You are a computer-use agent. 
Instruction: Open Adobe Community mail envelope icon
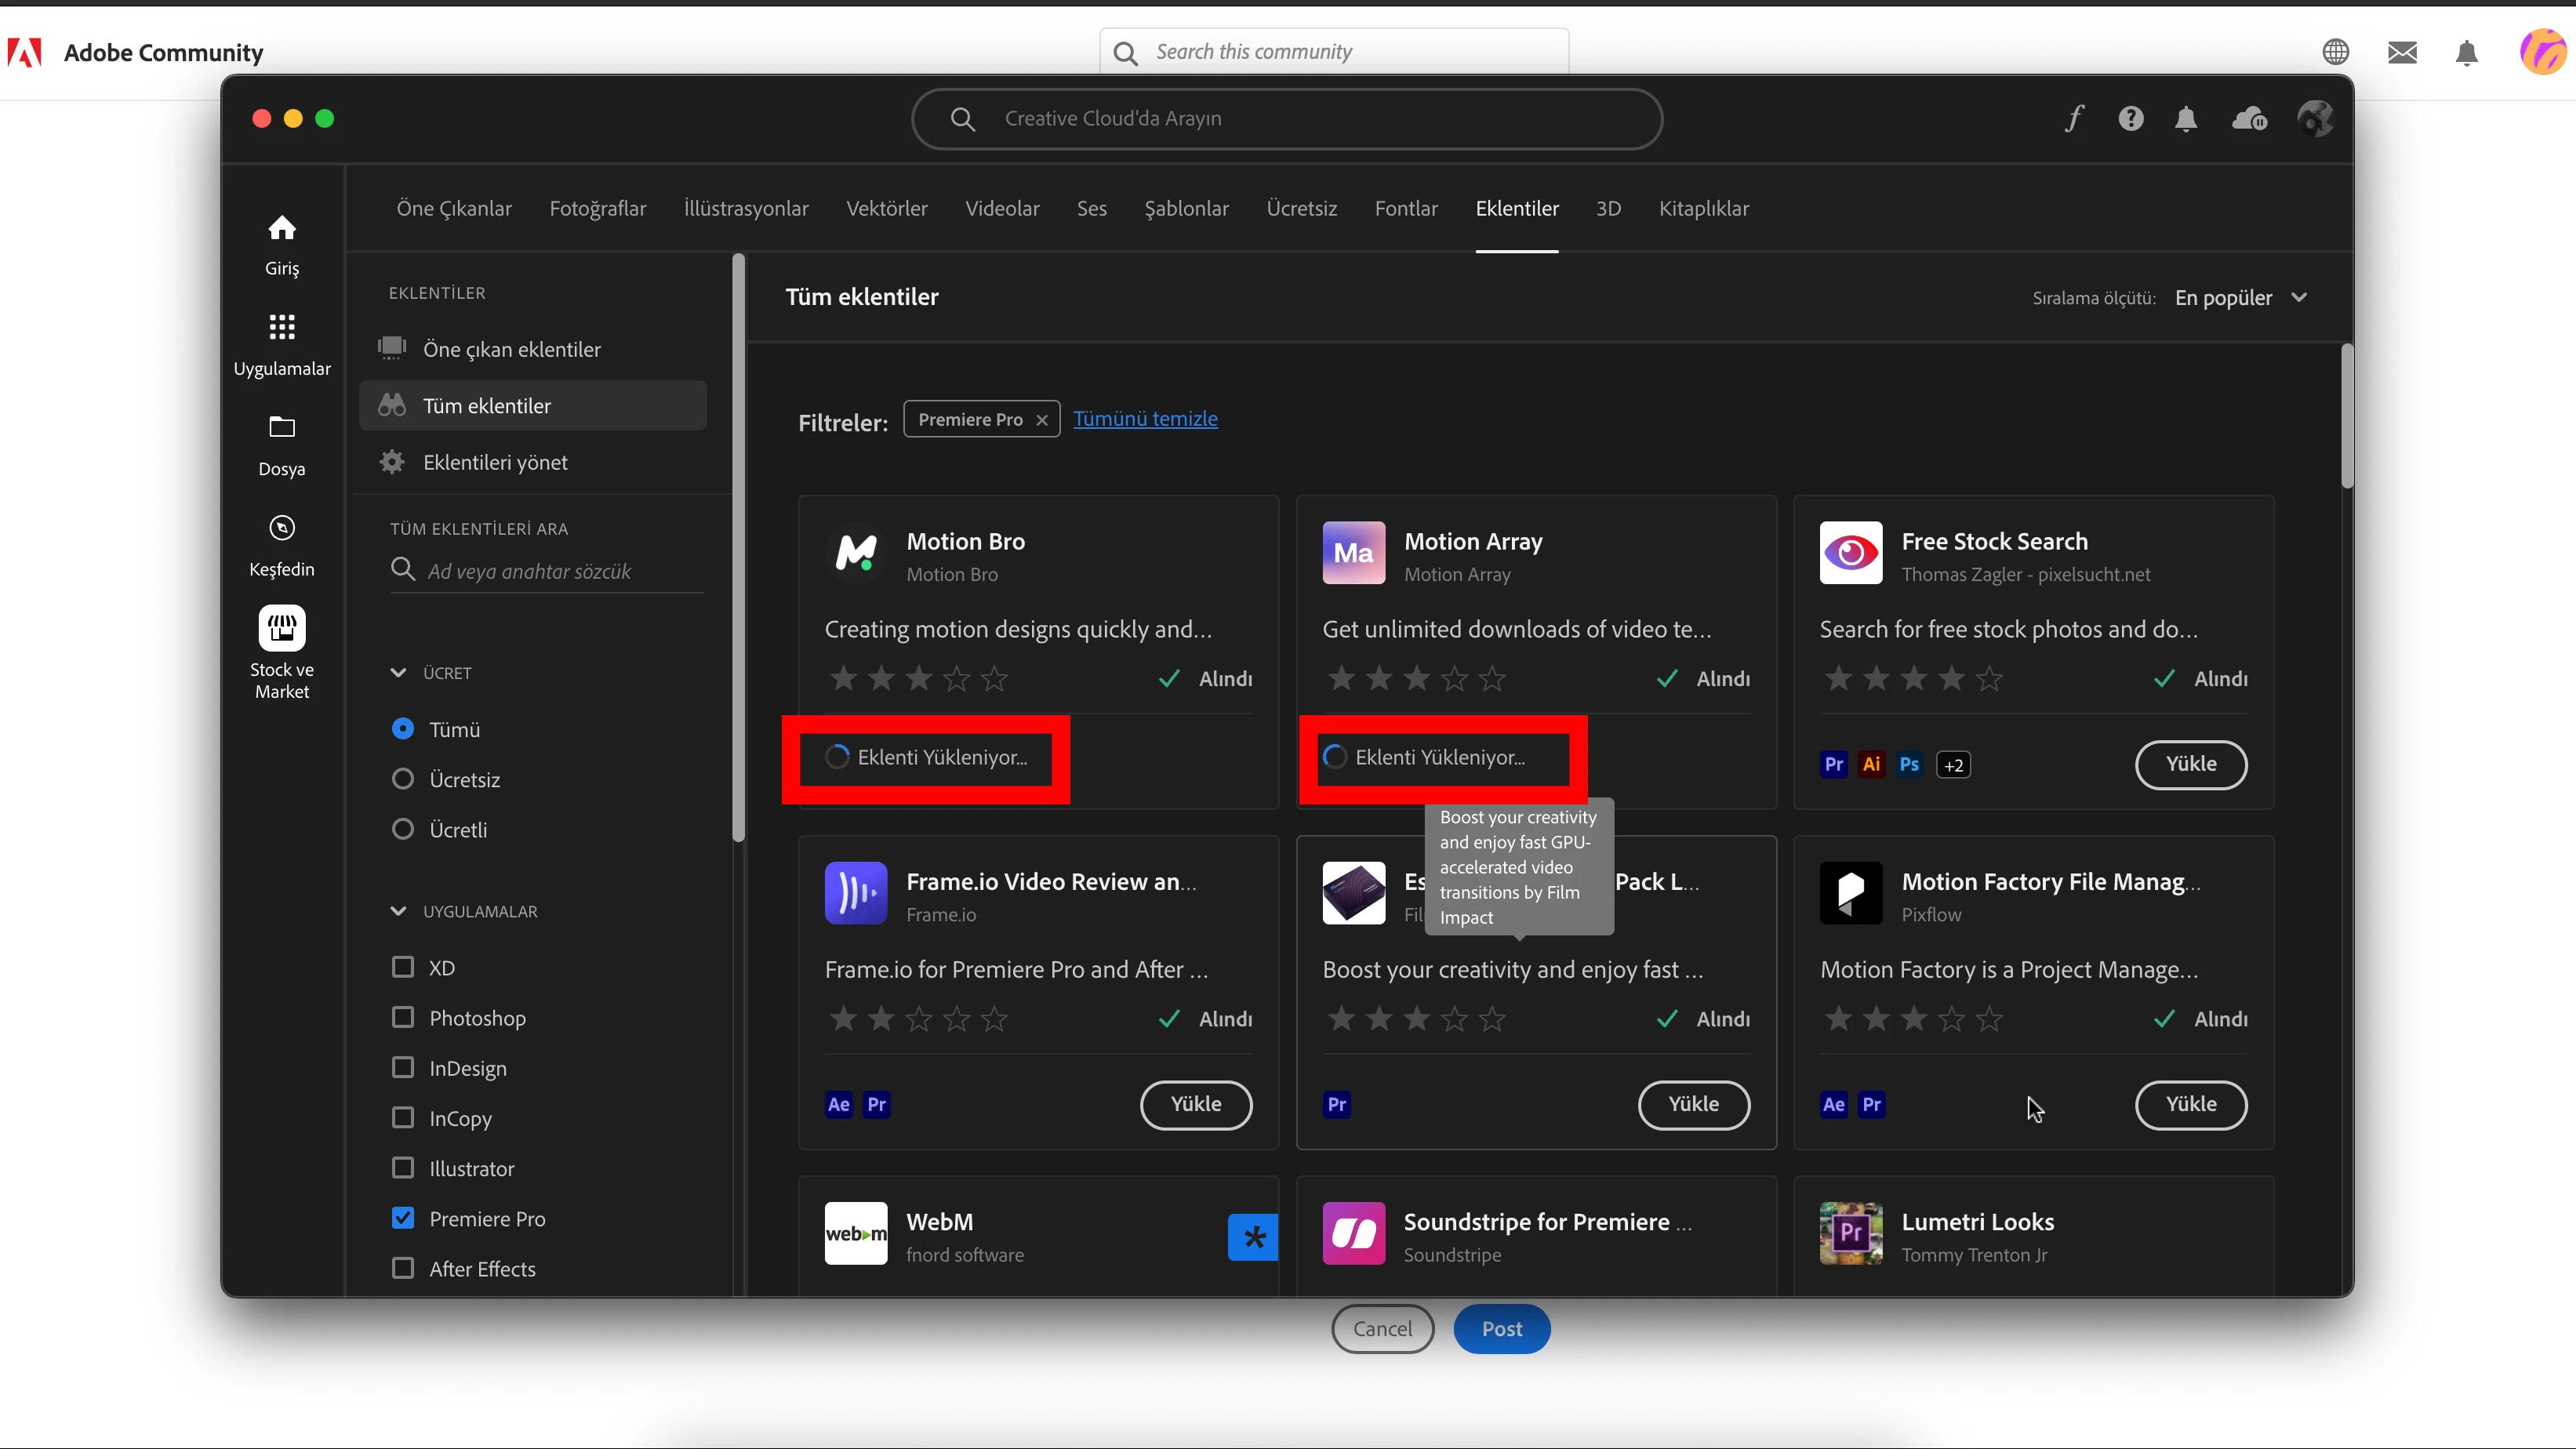[x=2402, y=52]
